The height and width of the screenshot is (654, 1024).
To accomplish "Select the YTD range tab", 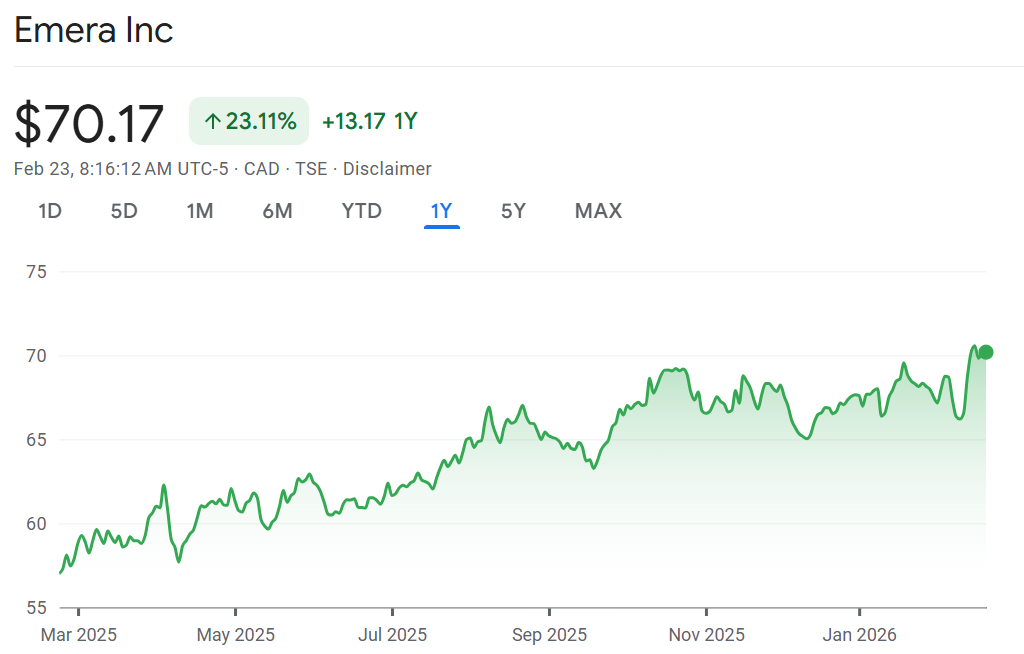I will [x=361, y=211].
